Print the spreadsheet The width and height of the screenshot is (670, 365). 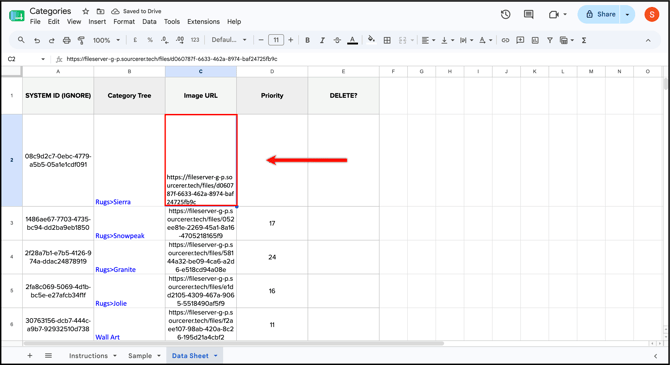pyautogui.click(x=67, y=40)
